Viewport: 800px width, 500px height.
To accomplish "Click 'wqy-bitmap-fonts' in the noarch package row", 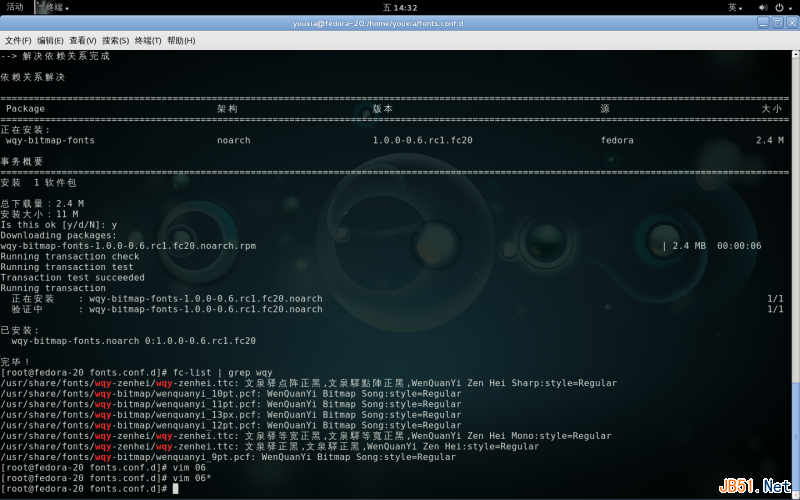I will (51, 140).
